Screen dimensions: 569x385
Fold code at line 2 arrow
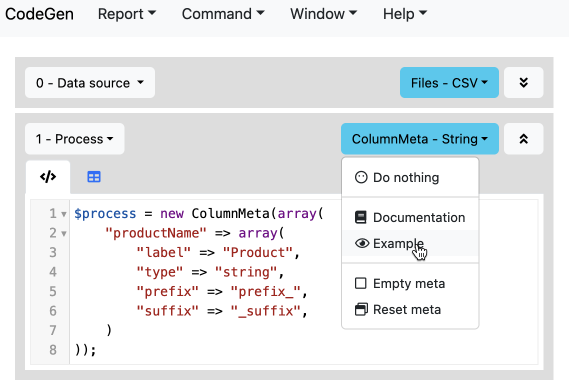coord(64,234)
